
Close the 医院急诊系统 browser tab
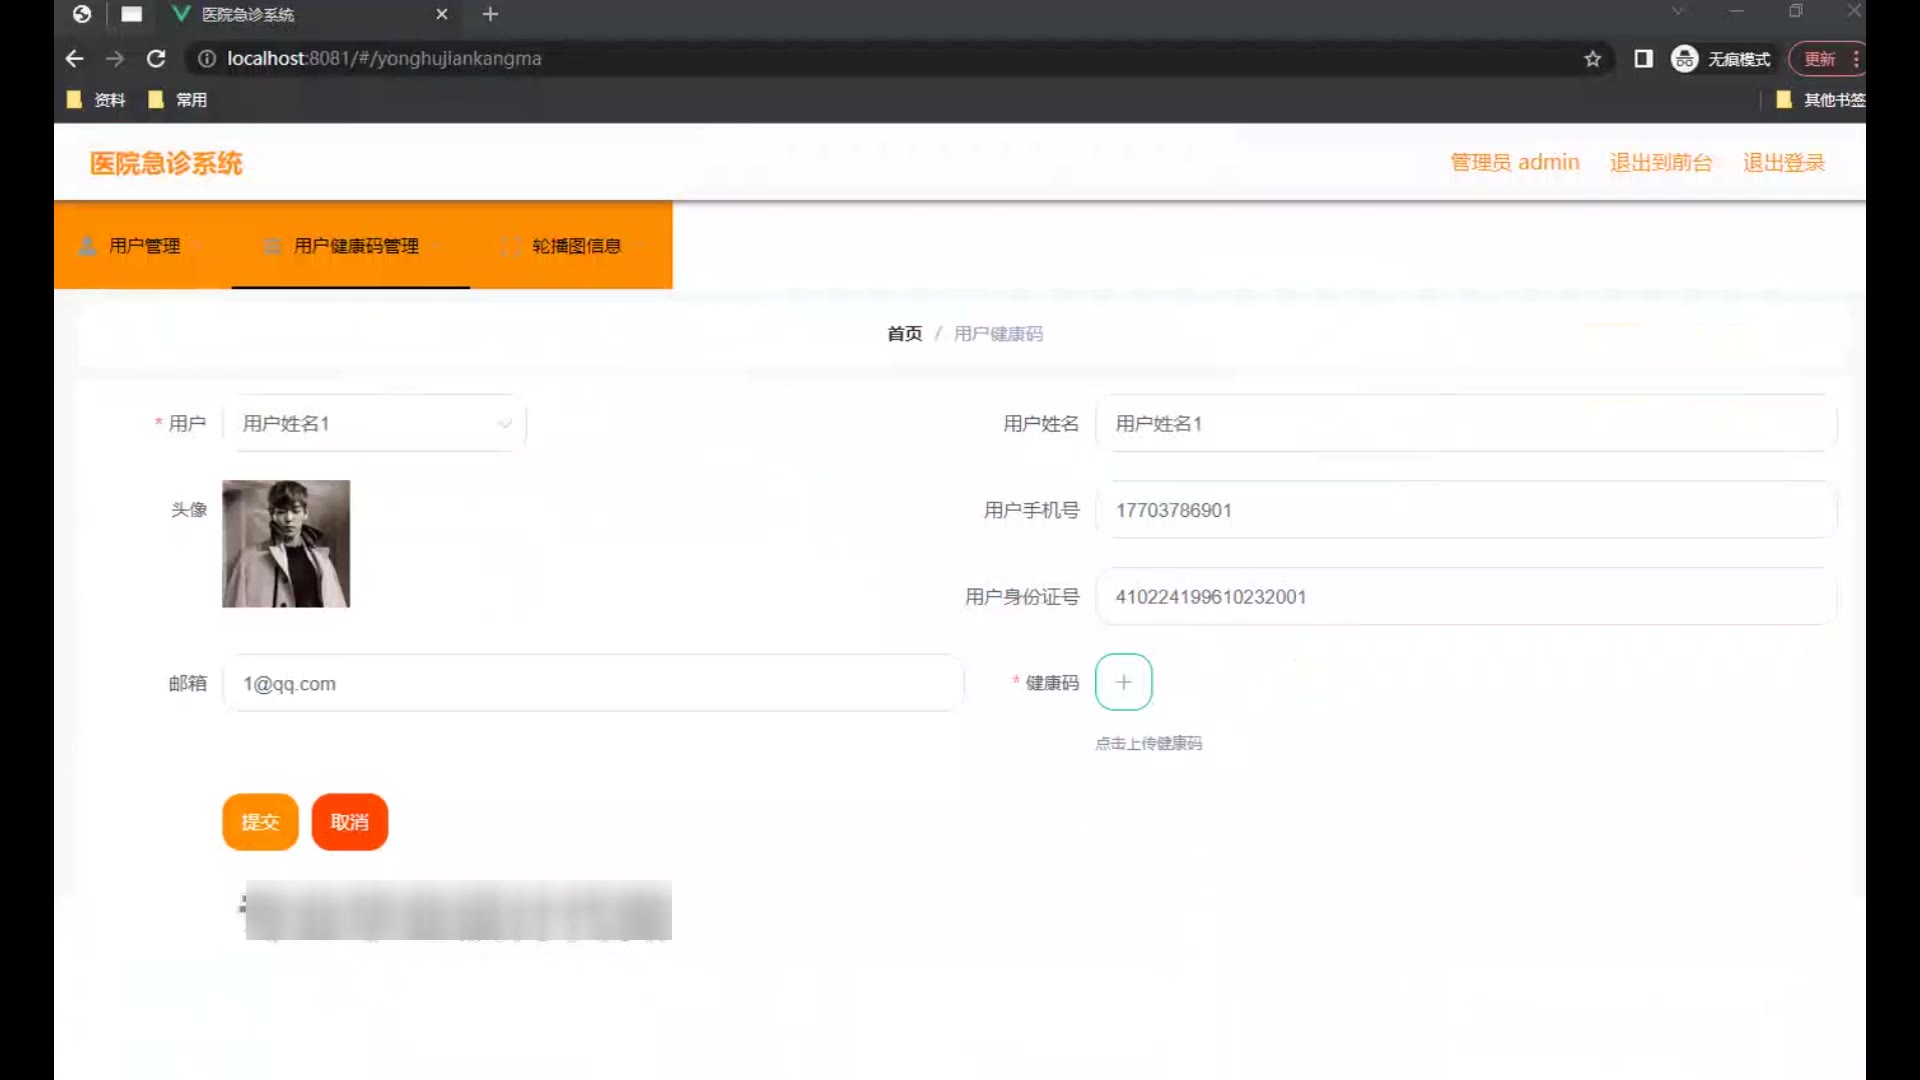[x=442, y=14]
